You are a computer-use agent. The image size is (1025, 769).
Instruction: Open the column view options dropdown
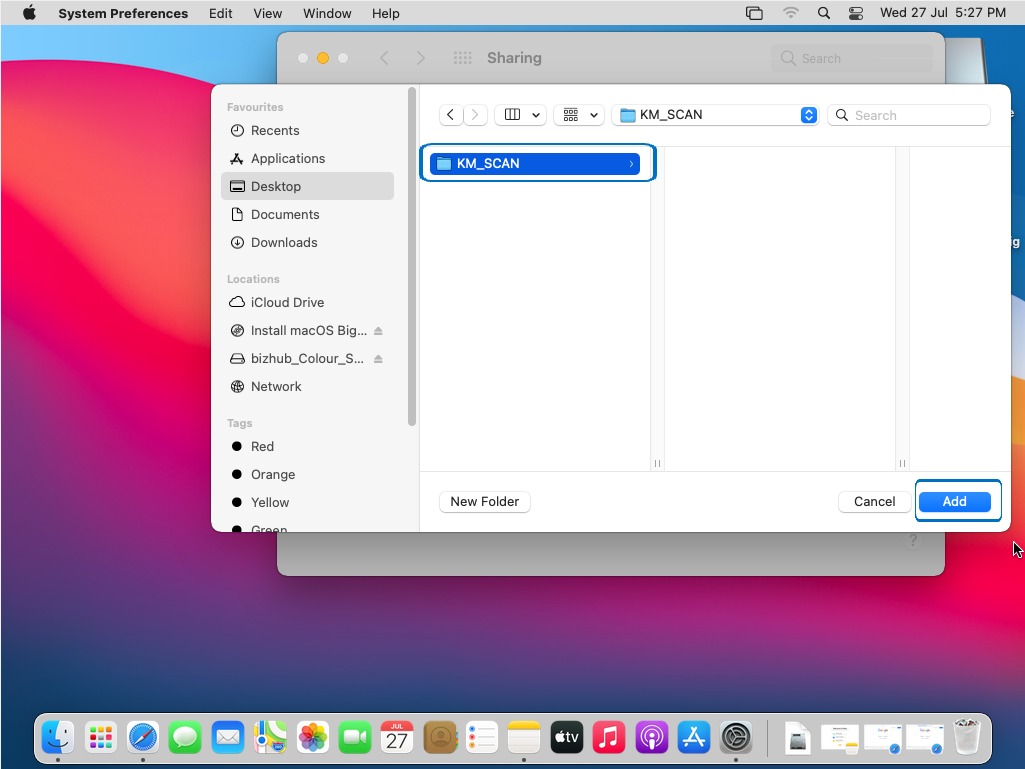tap(520, 115)
